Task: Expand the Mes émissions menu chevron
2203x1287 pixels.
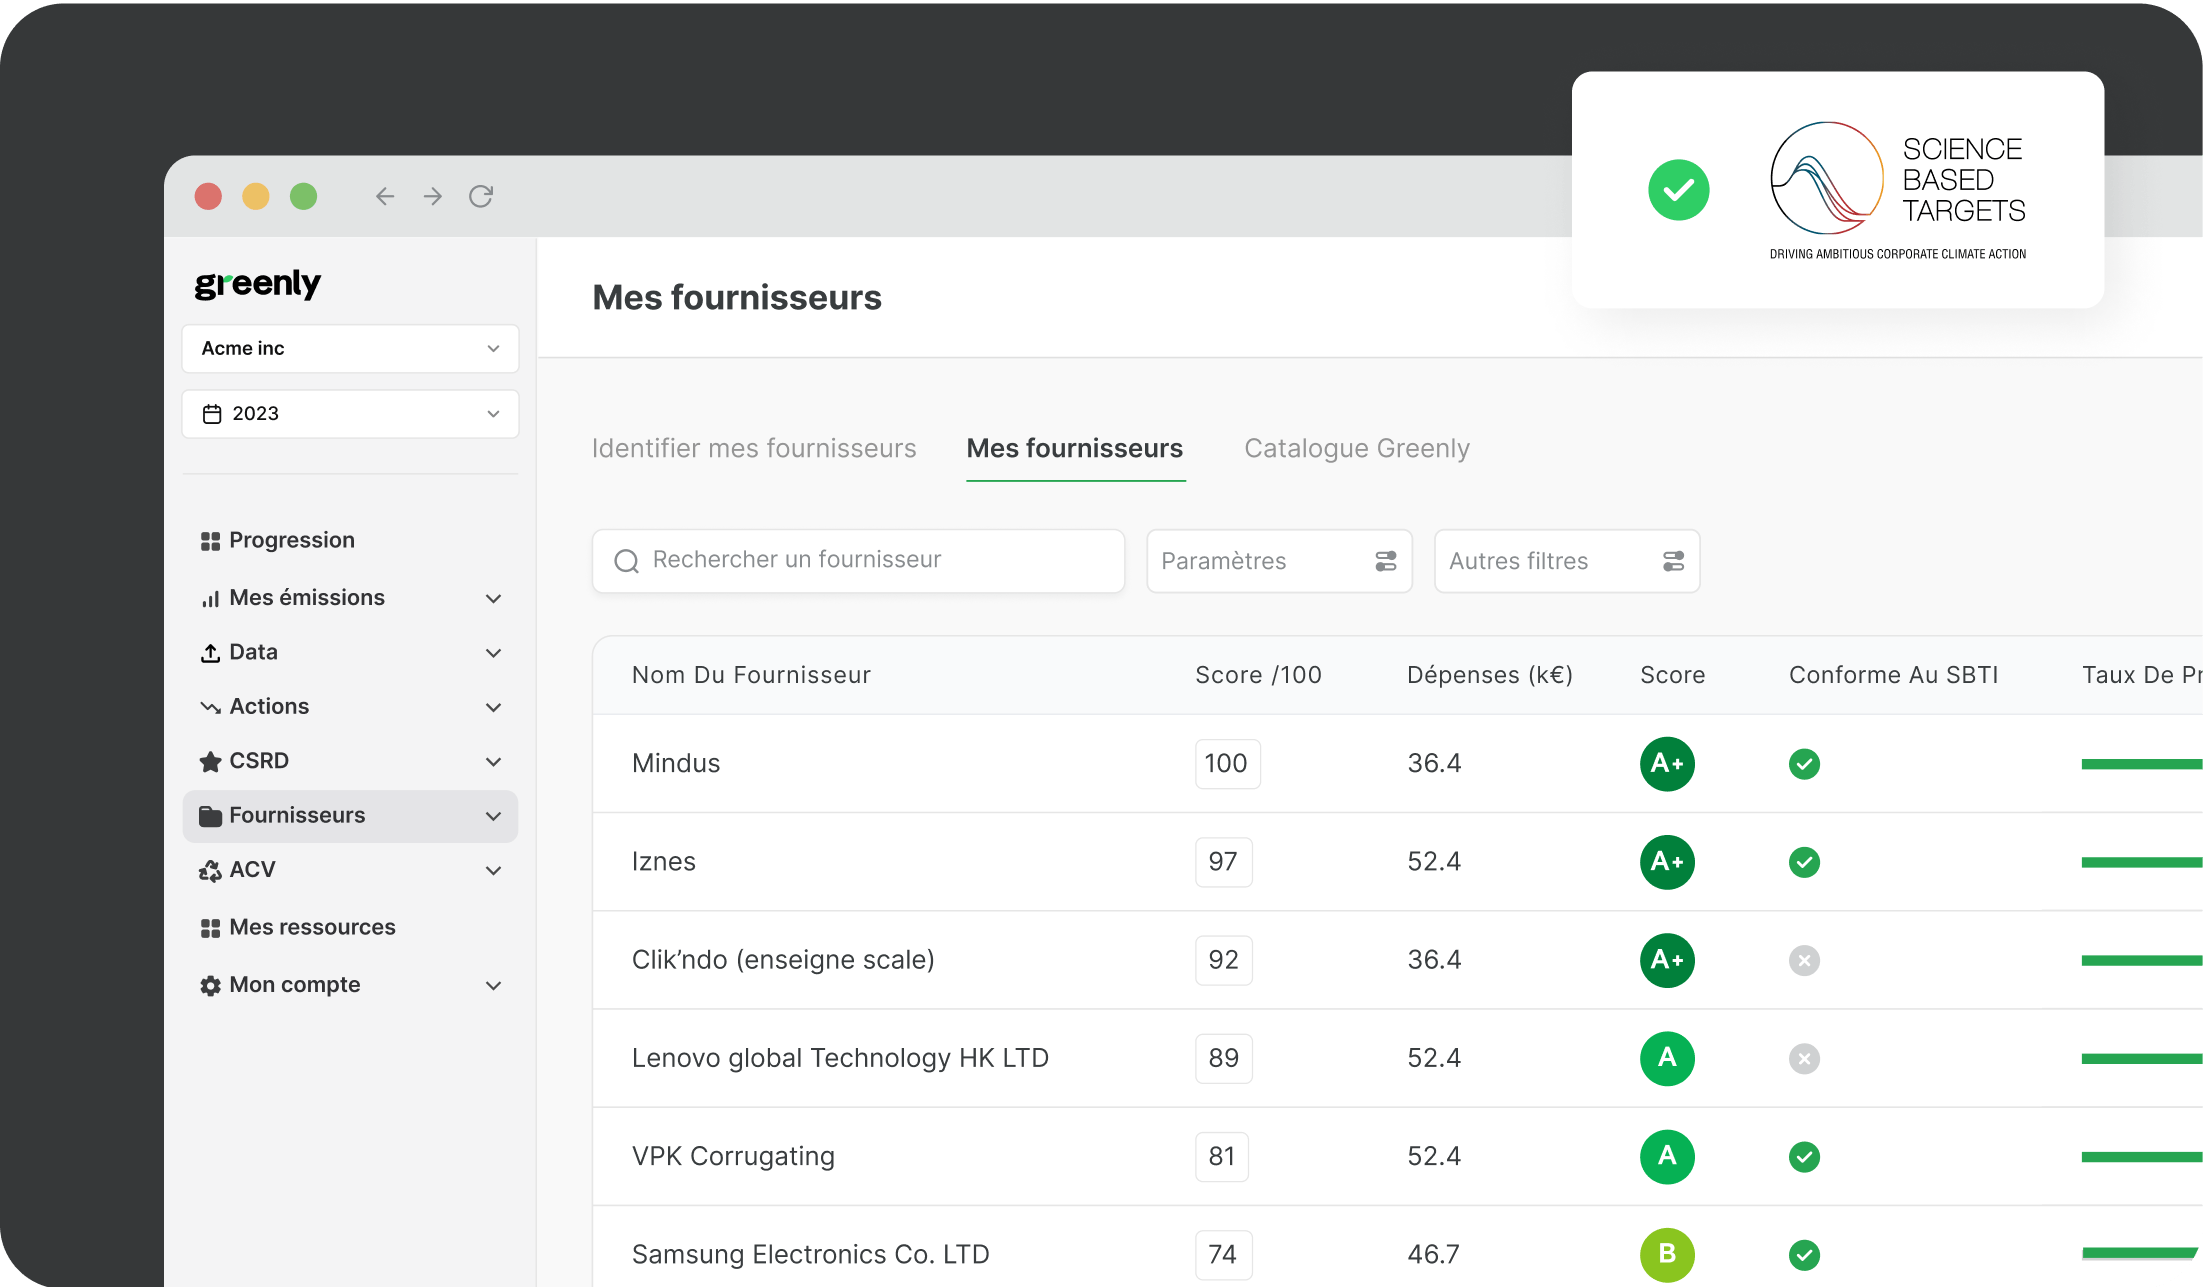Action: pyautogui.click(x=493, y=598)
